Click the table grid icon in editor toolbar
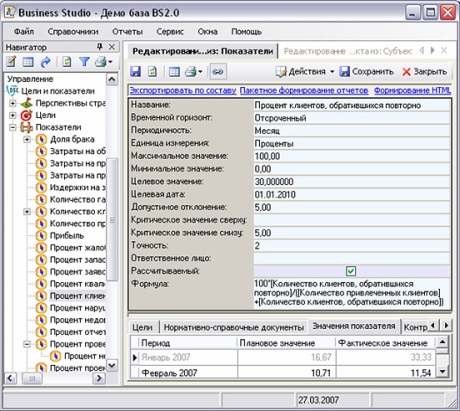The image size is (460, 411). 174,72
